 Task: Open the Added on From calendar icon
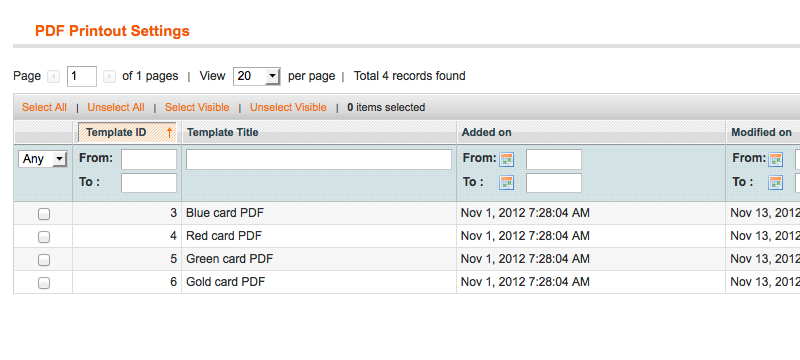point(507,160)
